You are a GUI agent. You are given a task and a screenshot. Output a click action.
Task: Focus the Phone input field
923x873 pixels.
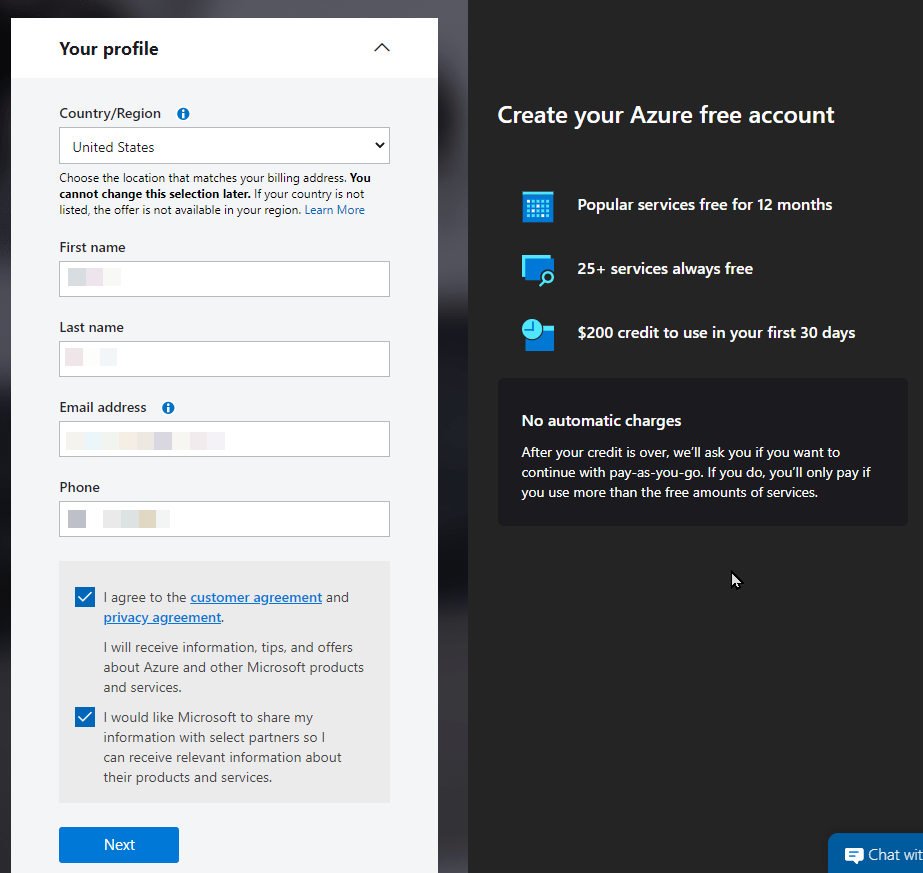point(224,519)
